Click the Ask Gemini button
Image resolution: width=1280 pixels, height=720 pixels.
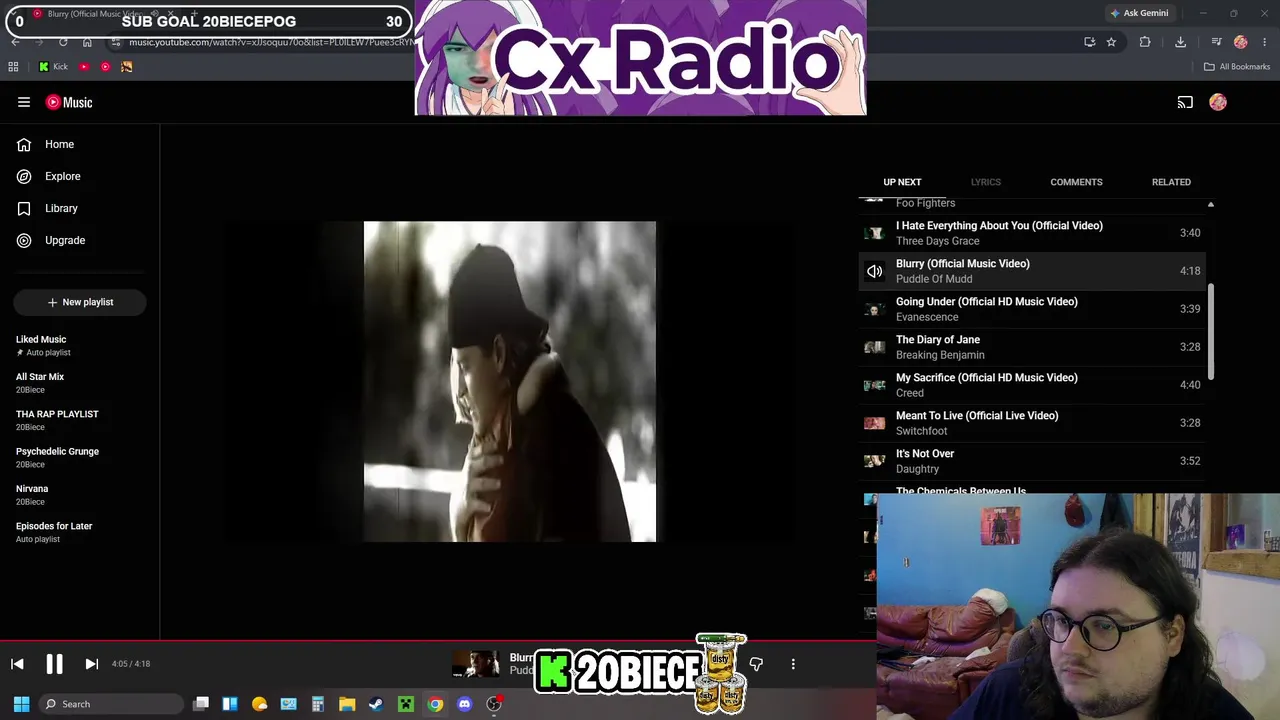click(1139, 13)
